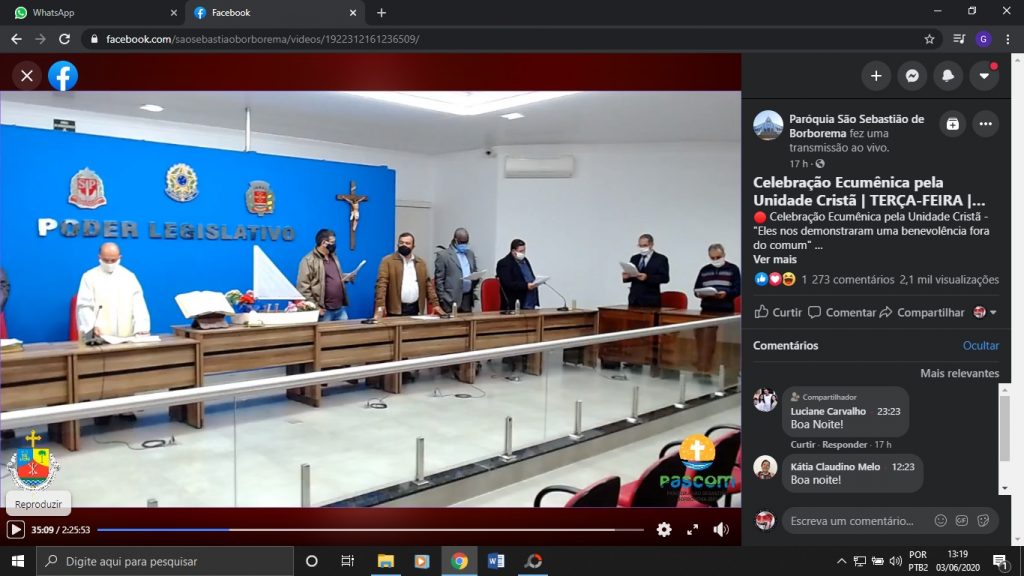The width and height of the screenshot is (1024, 576).
Task: Open the Chrome profile avatar
Action: coord(984,39)
